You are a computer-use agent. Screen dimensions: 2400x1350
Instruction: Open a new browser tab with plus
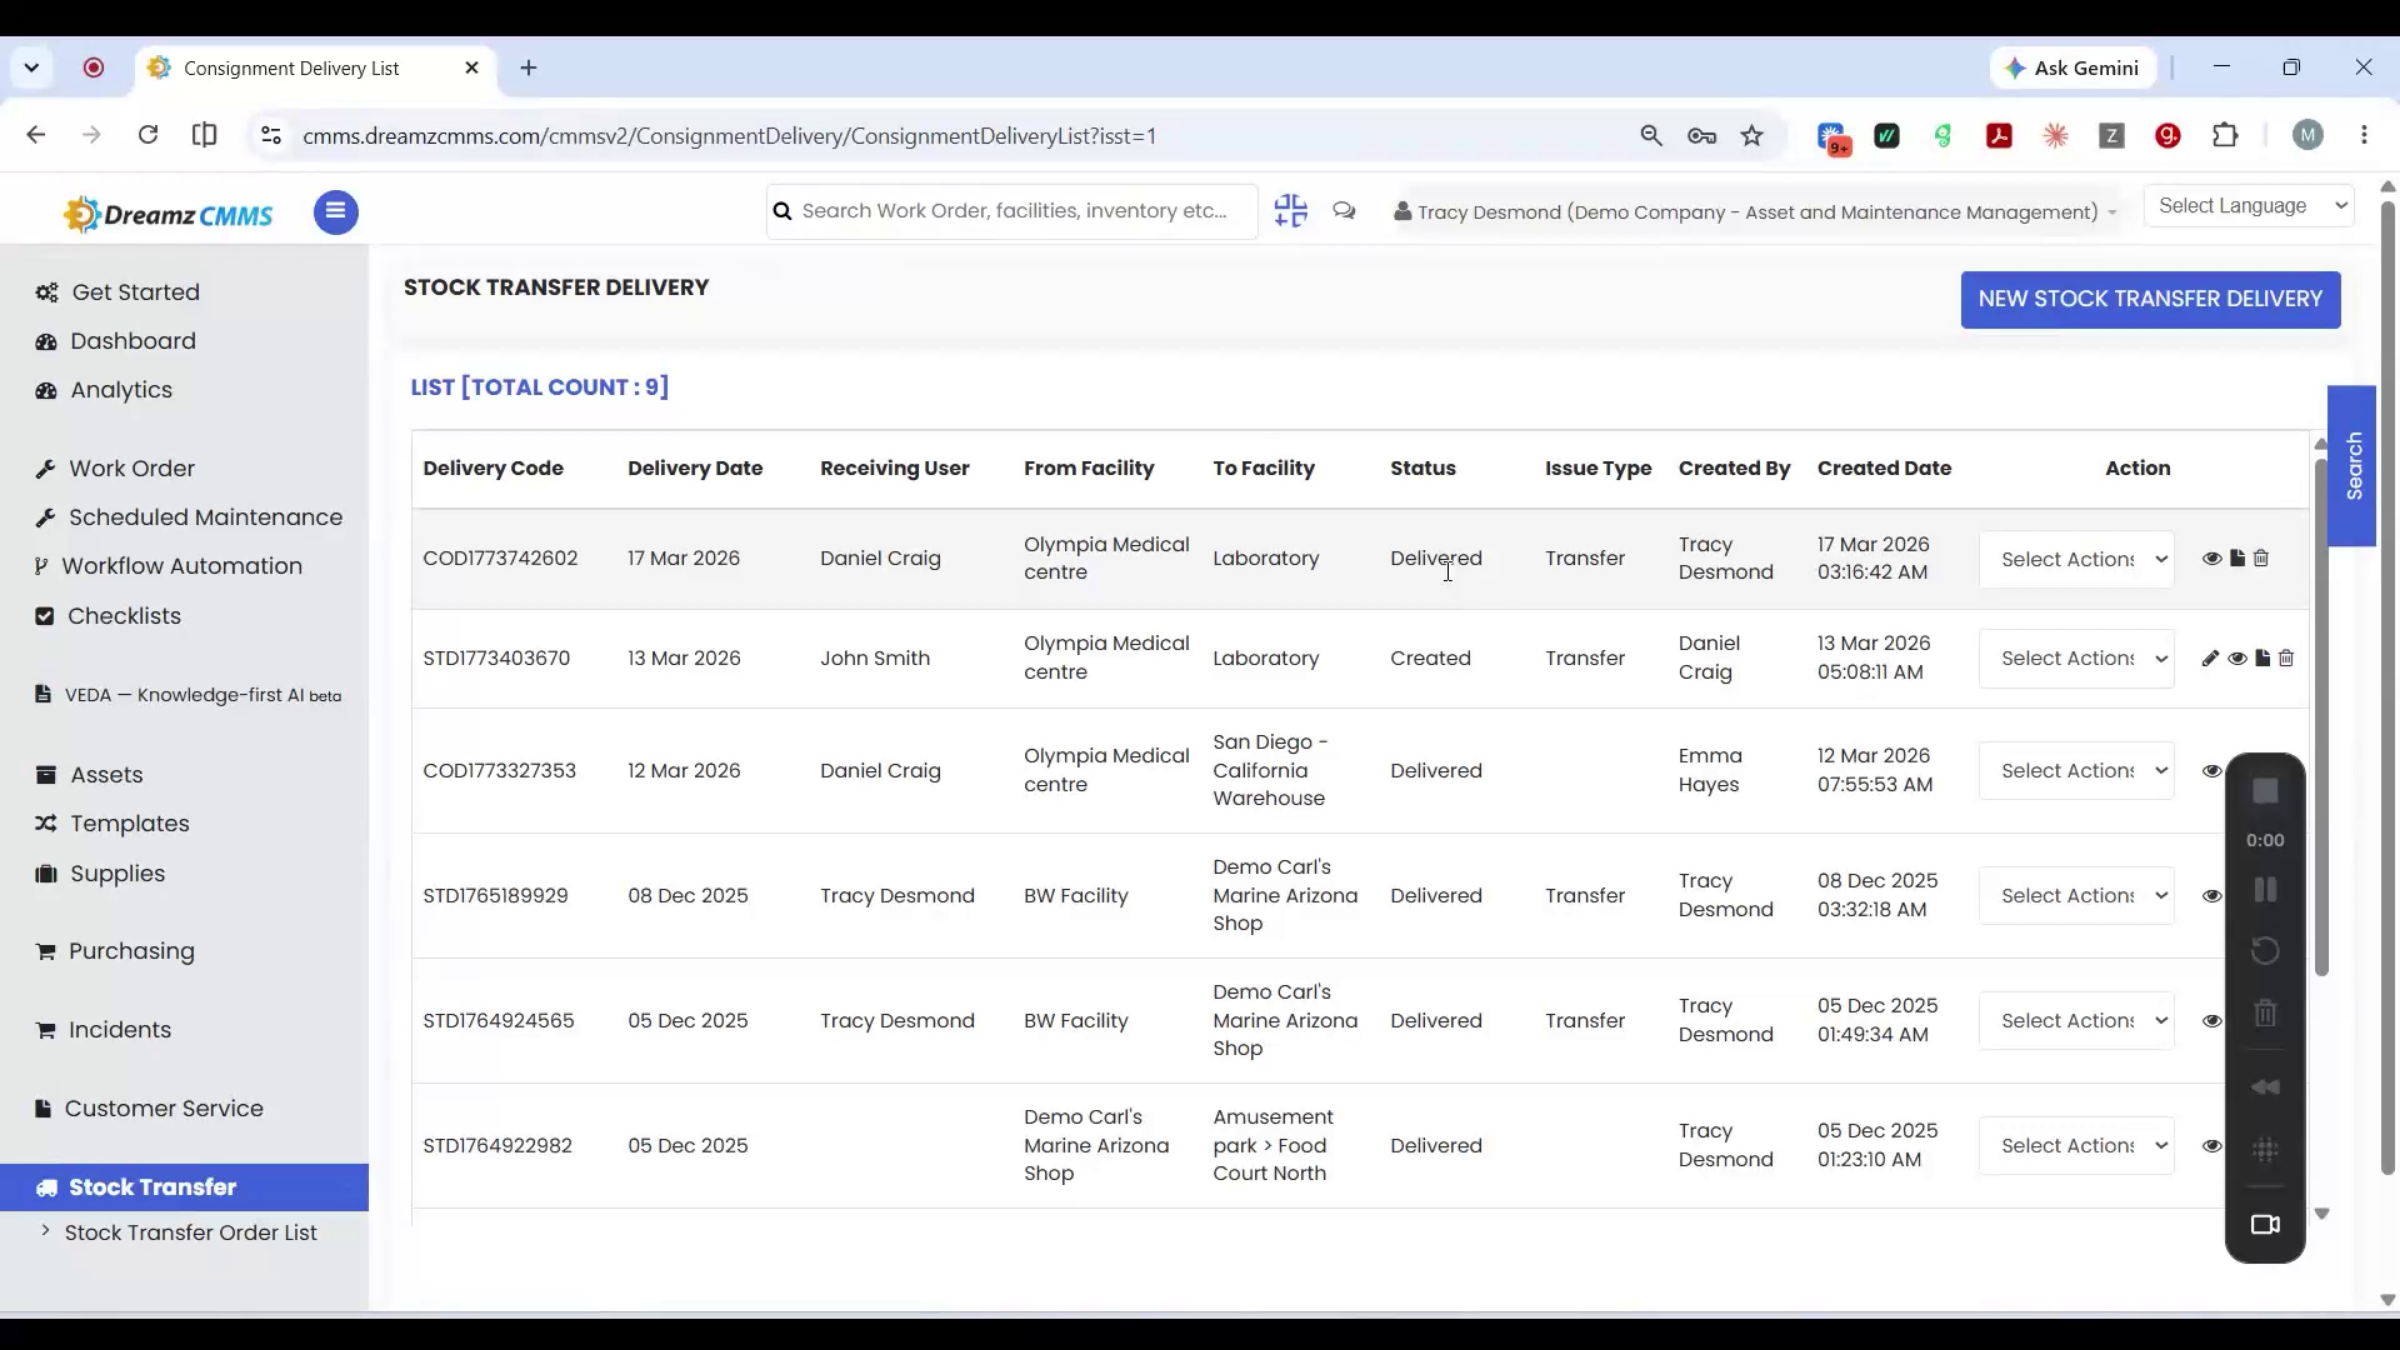529,68
